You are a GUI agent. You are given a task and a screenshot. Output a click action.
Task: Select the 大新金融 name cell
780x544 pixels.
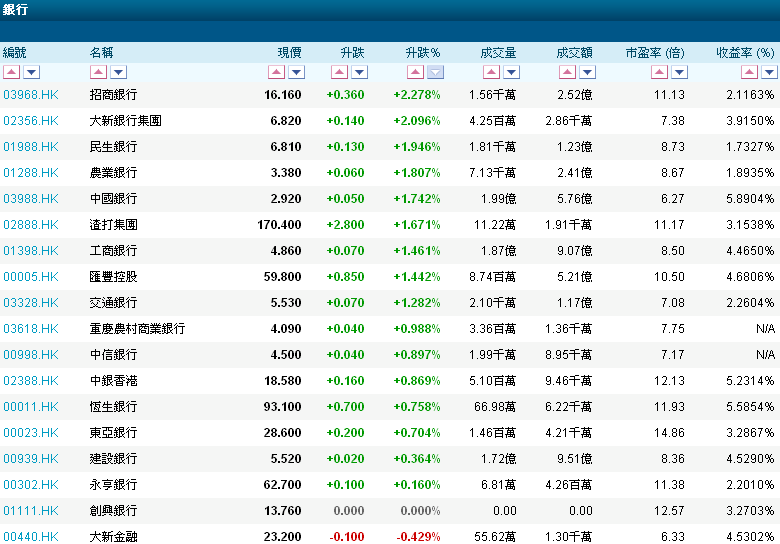pyautogui.click(x=113, y=537)
